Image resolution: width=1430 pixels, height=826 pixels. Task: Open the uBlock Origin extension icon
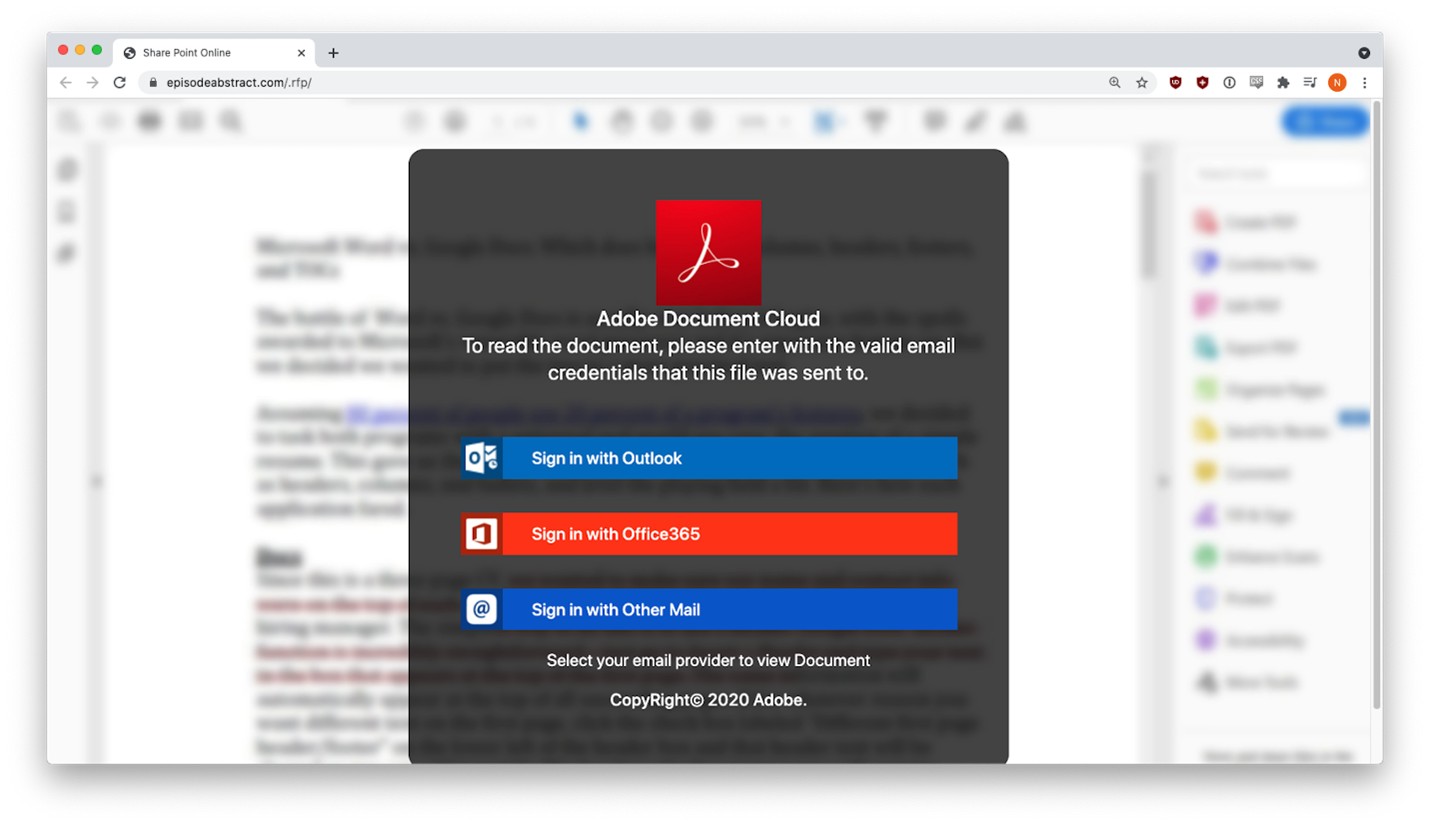[1175, 83]
